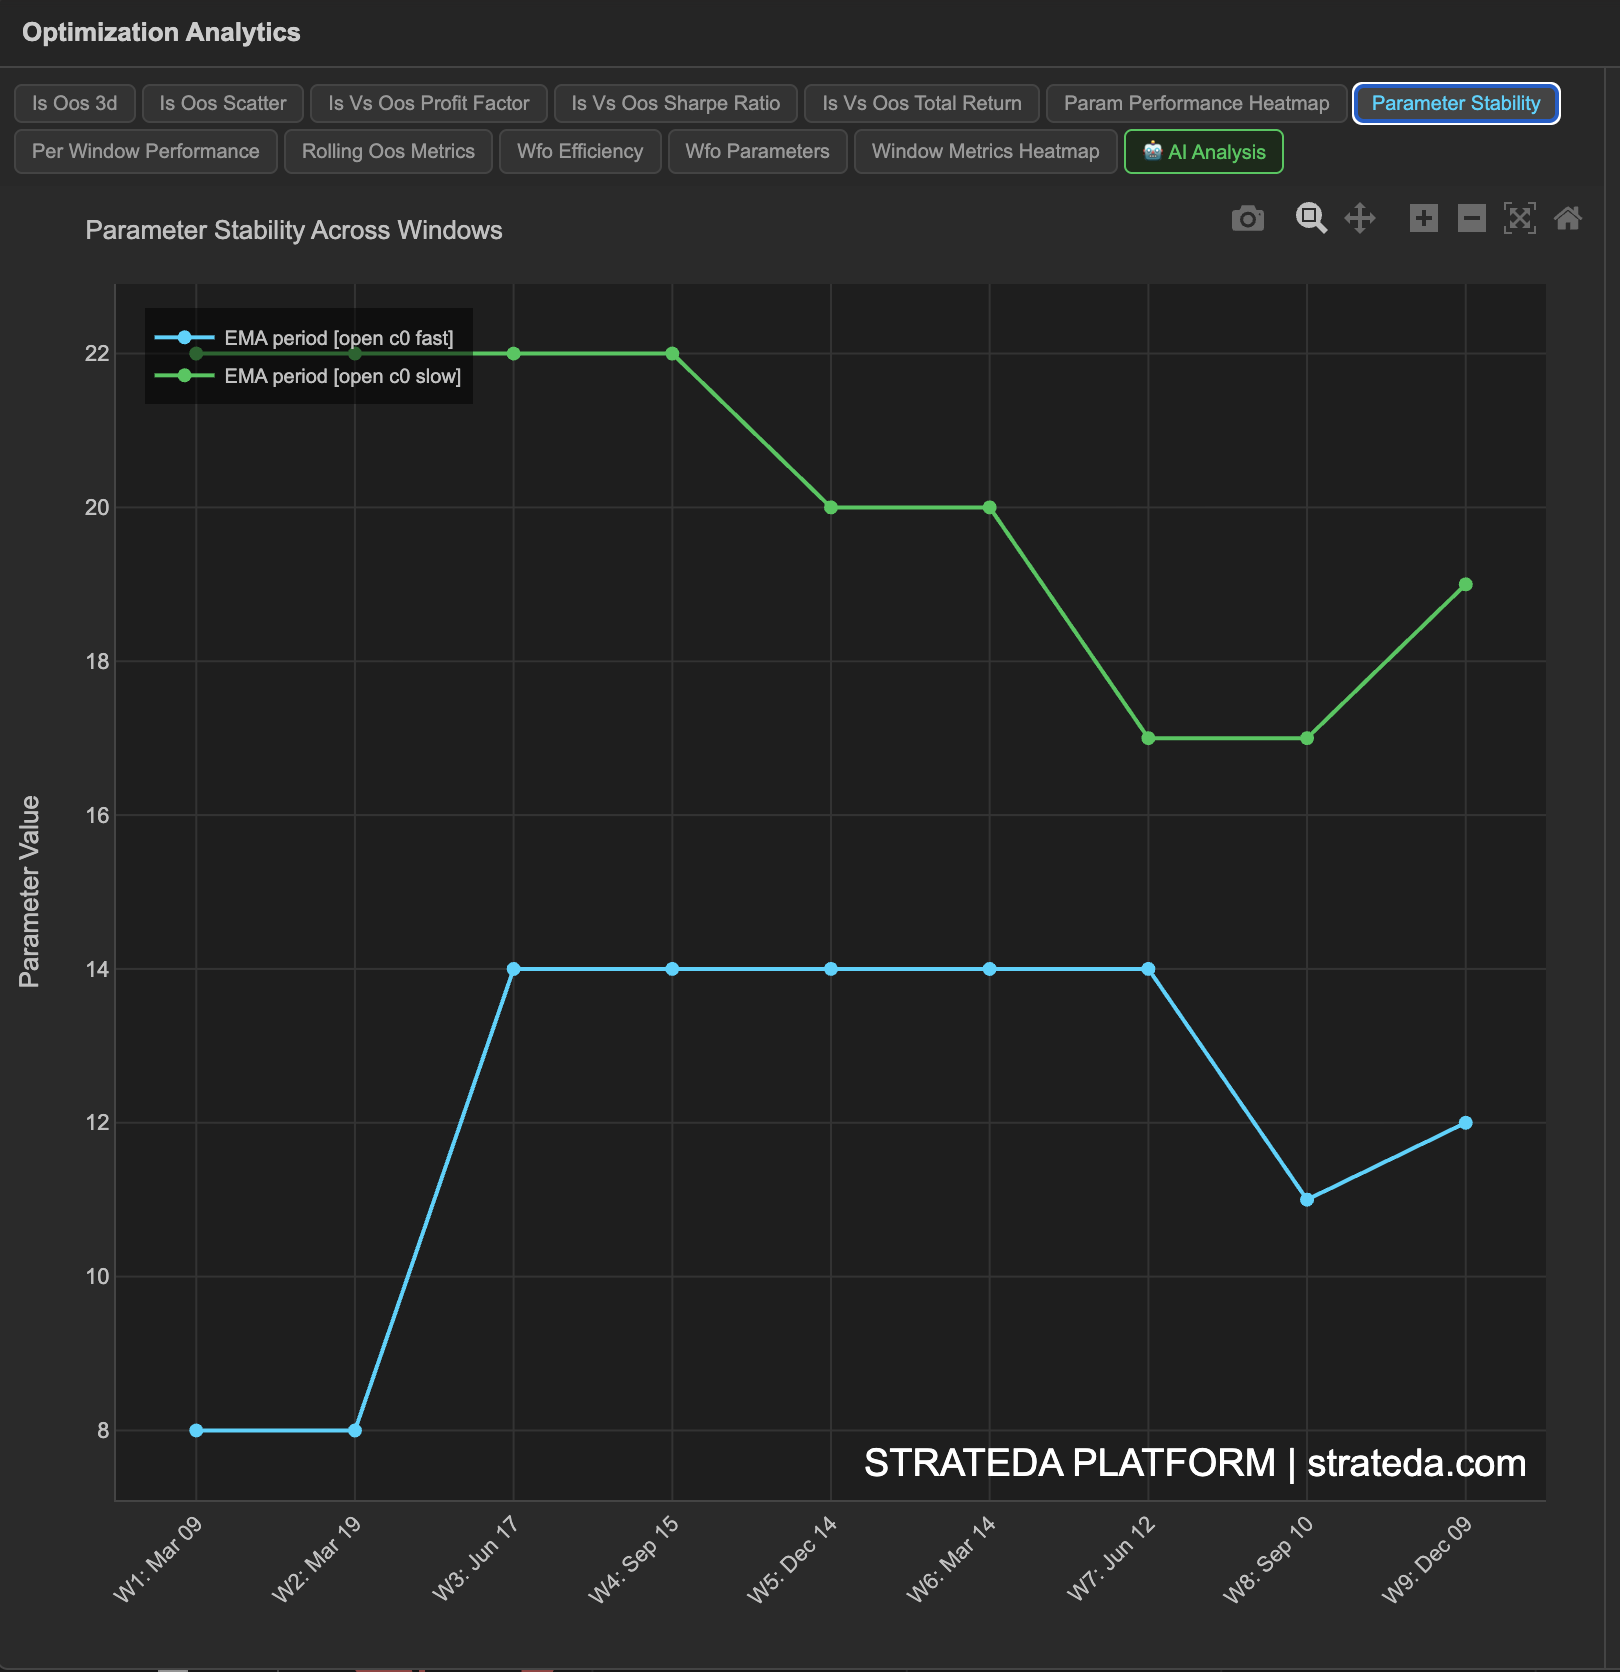Select the box zoom tool
Viewport: 1620px width, 1672px height.
tap(1311, 218)
